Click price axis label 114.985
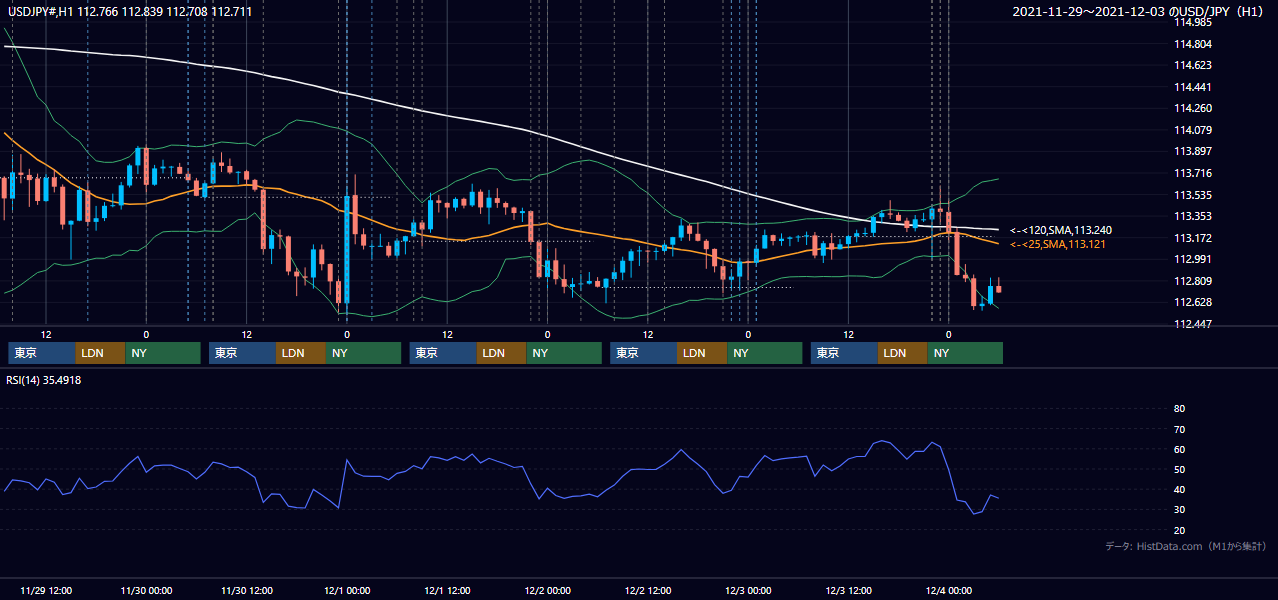The width and height of the screenshot is (1278, 600). (x=1192, y=22)
